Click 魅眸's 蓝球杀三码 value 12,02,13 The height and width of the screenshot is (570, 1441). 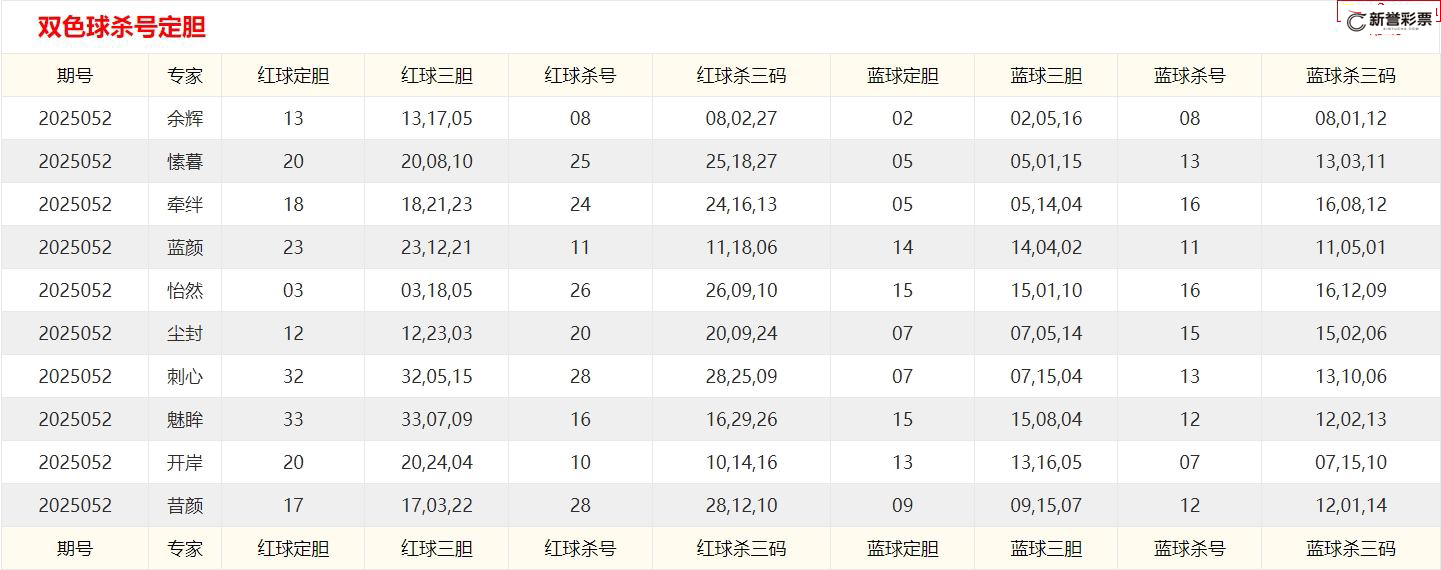[1351, 419]
